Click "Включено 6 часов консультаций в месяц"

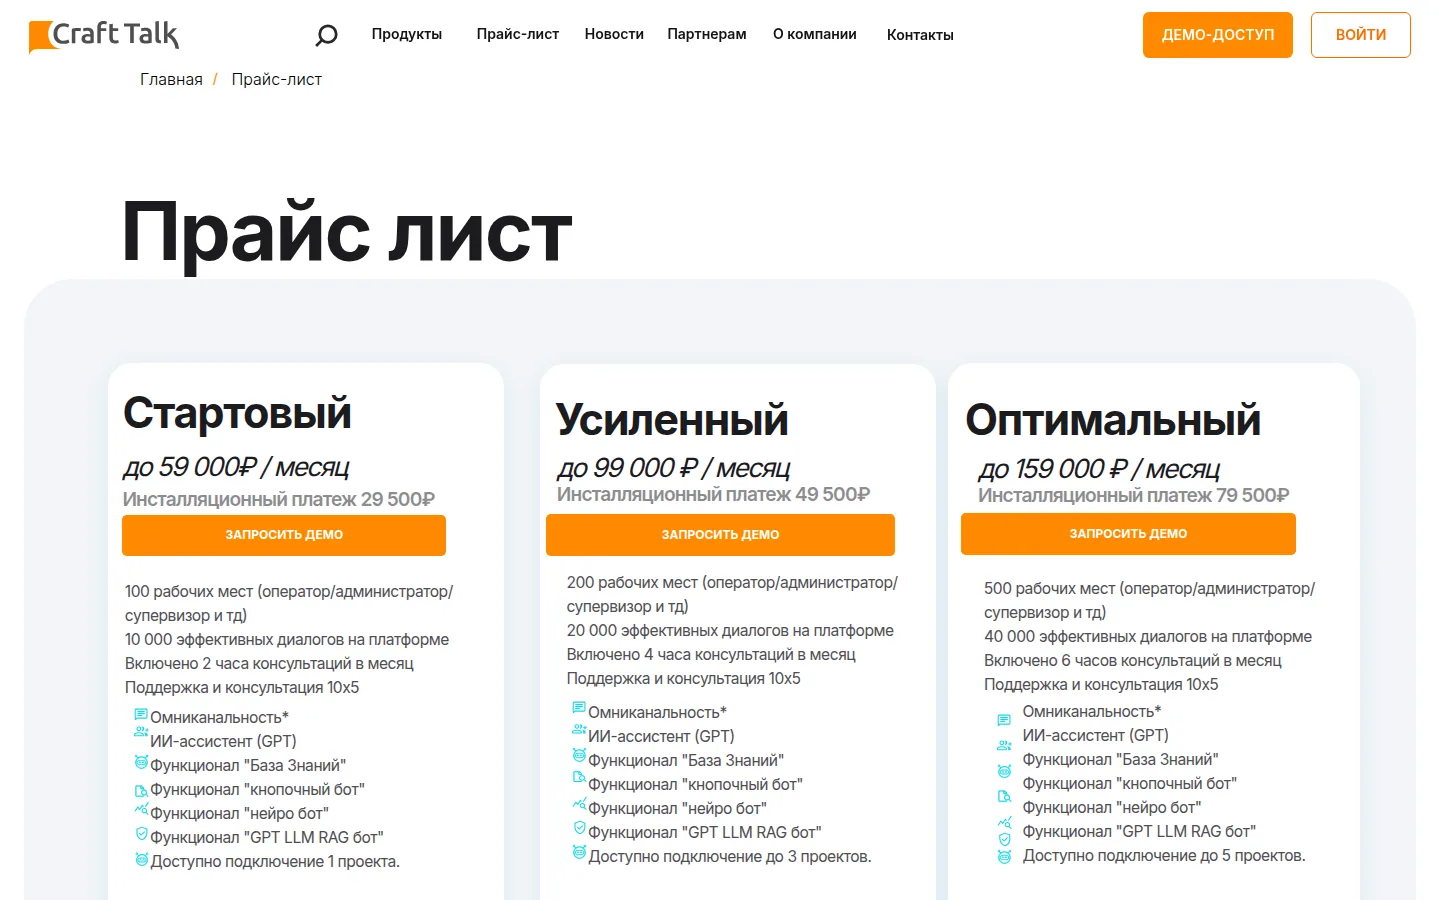[x=1133, y=660]
